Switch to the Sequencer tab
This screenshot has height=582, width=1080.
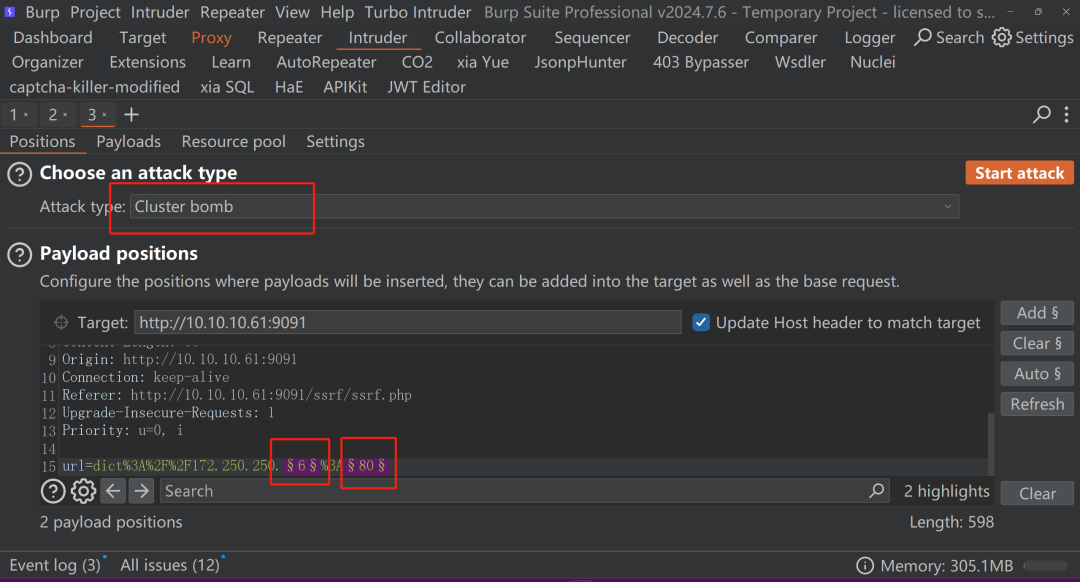[592, 38]
